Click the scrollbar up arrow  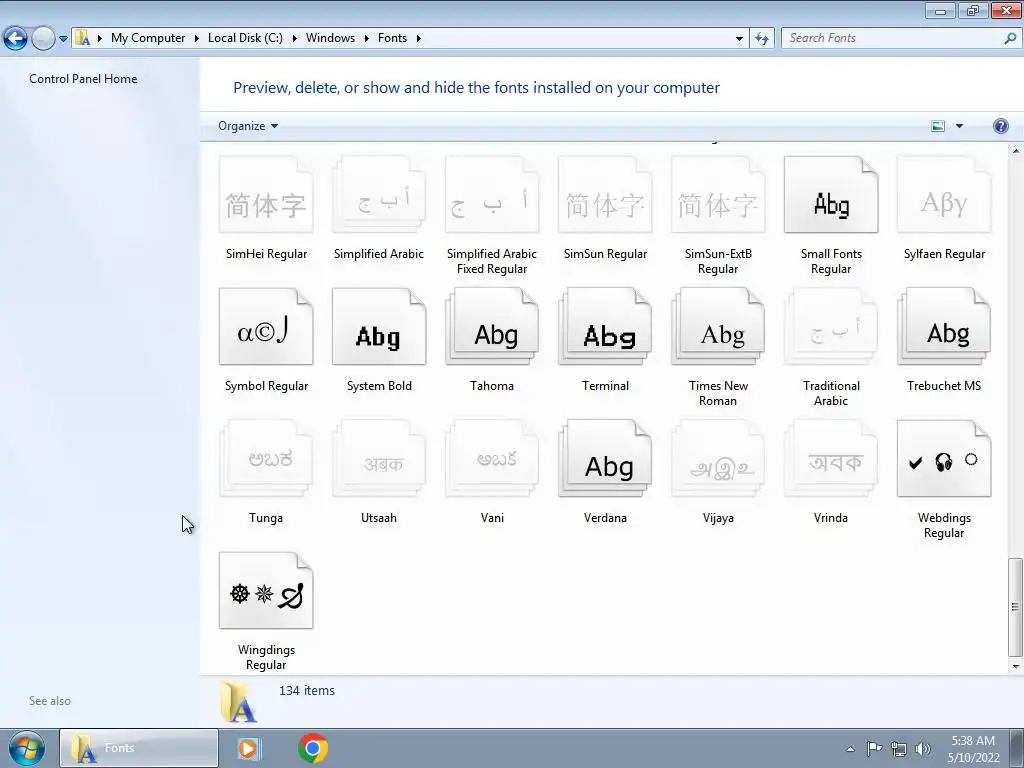1015,151
